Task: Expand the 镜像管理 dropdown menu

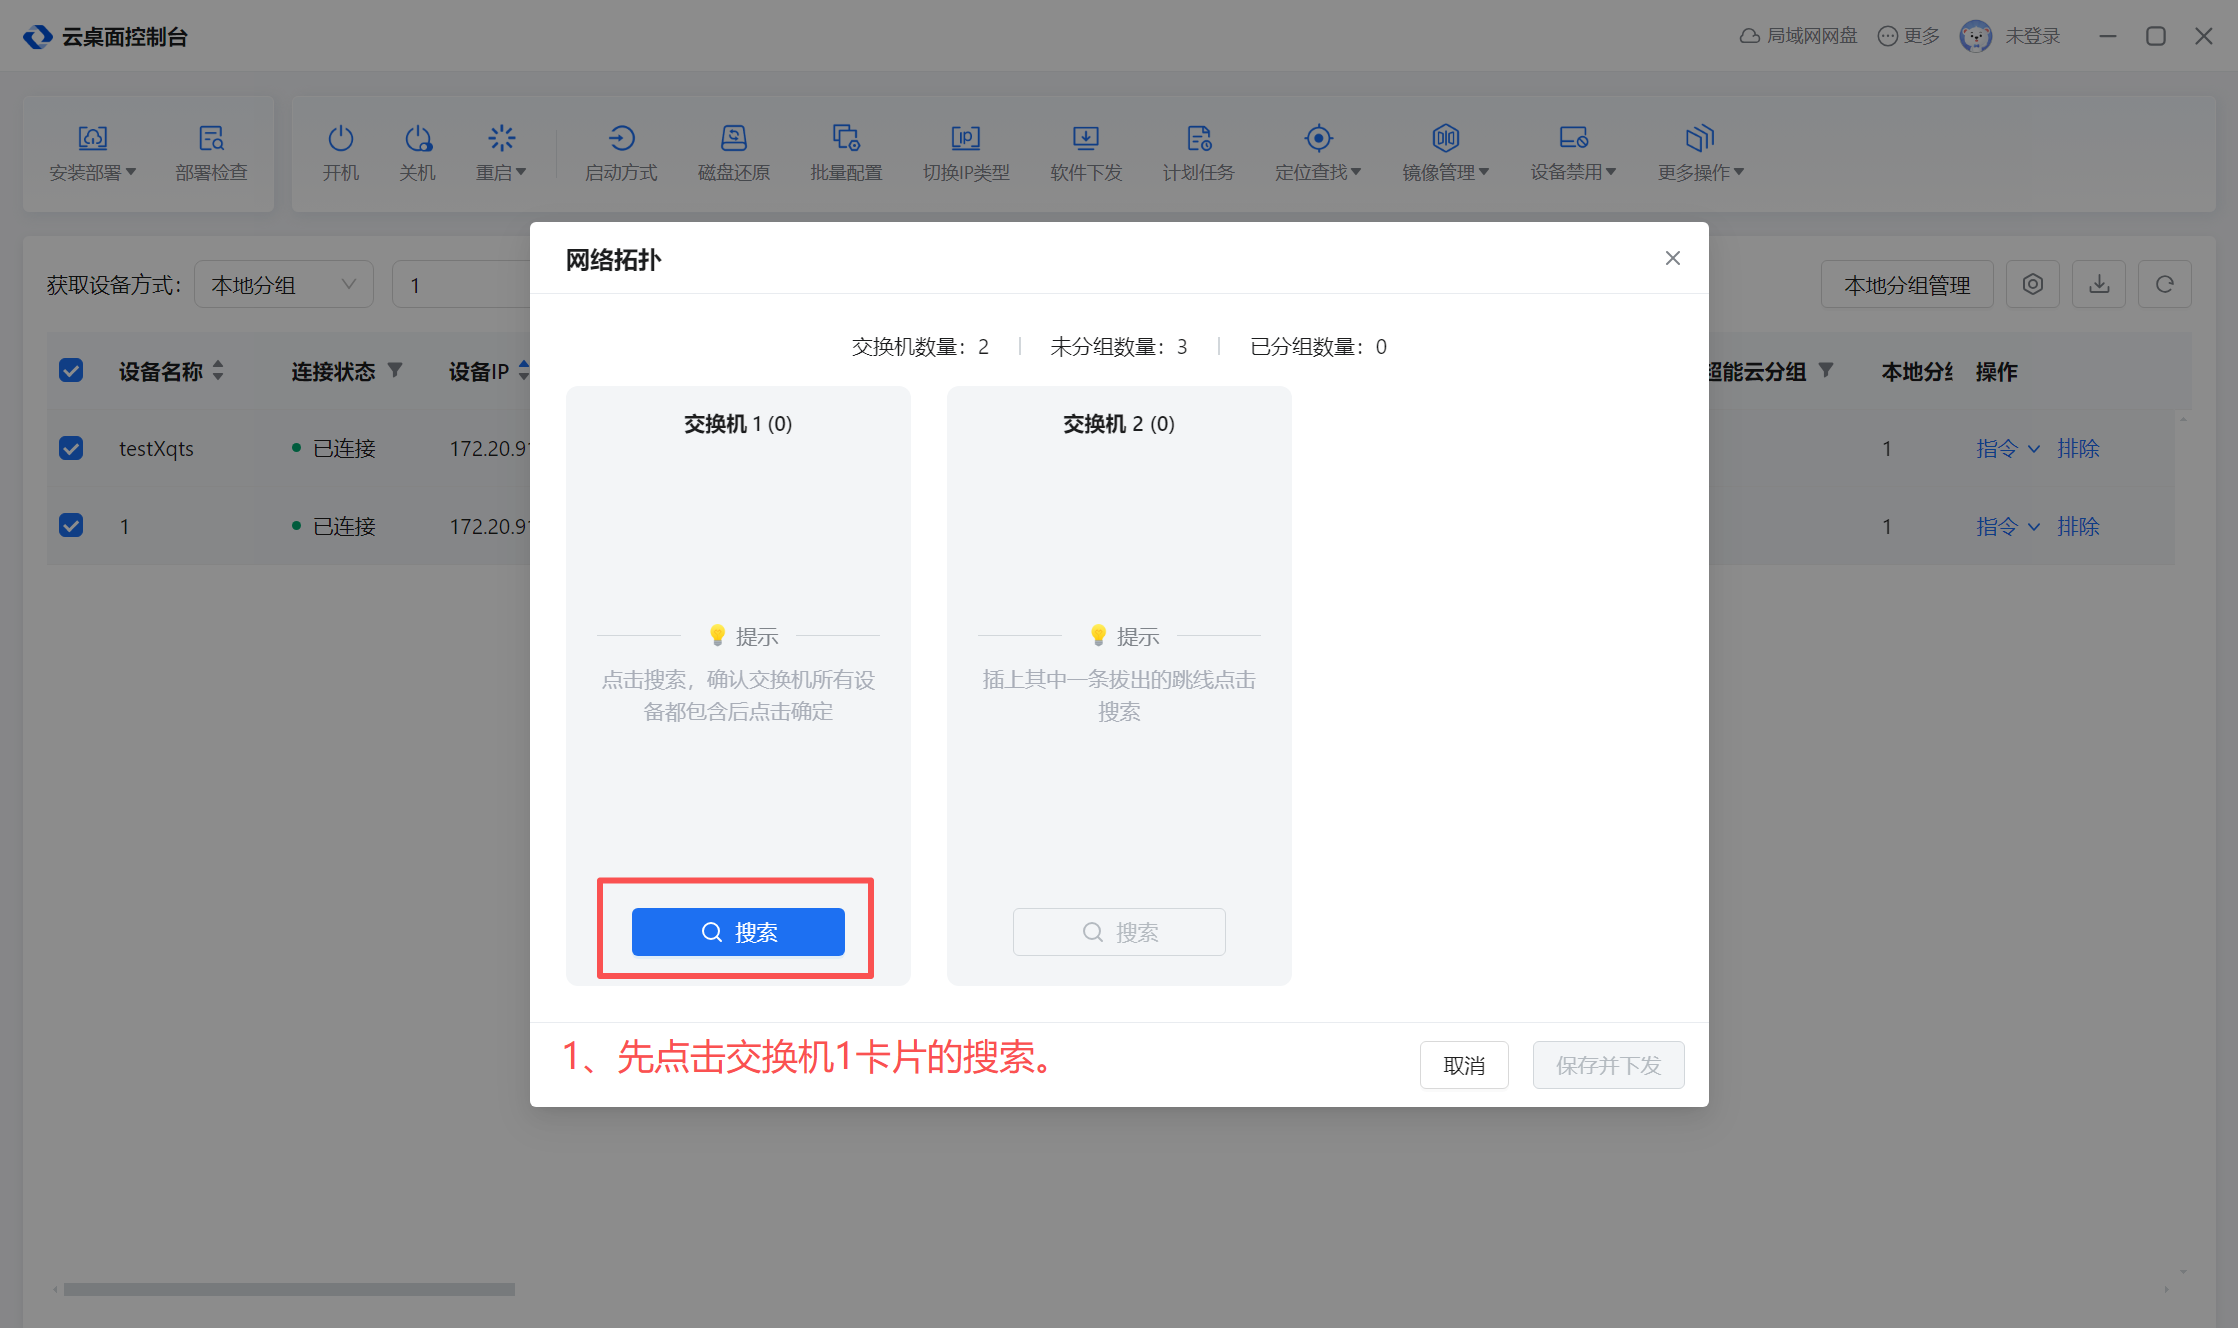Action: pyautogui.click(x=1445, y=152)
